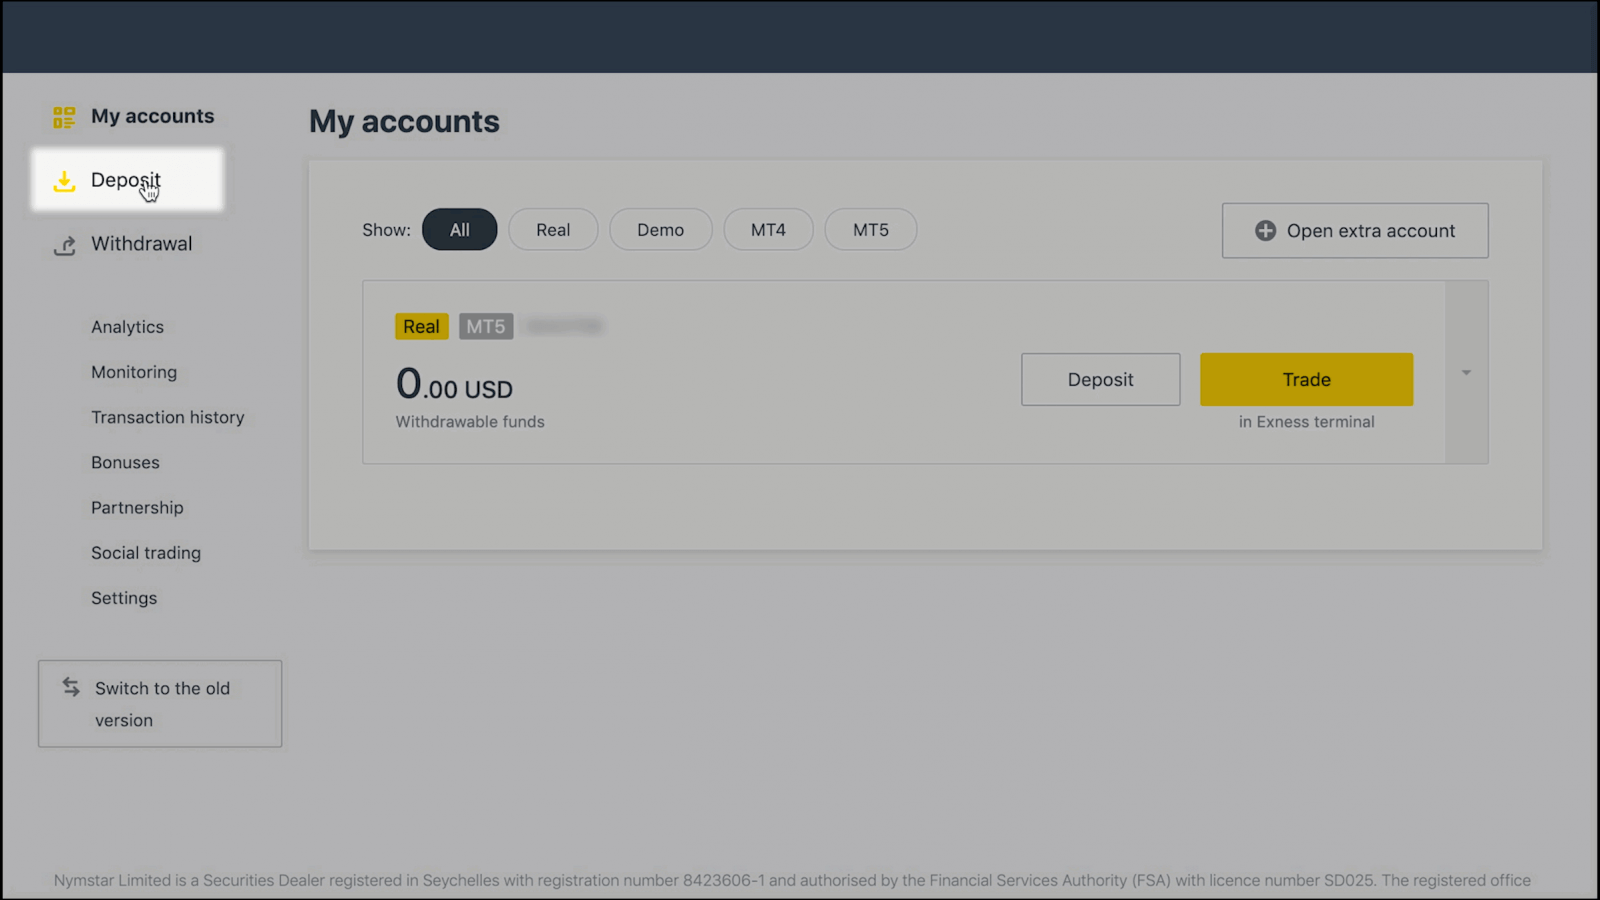Viewport: 1600px width, 900px height.
Task: Click Open extra account button
Action: pos(1355,231)
